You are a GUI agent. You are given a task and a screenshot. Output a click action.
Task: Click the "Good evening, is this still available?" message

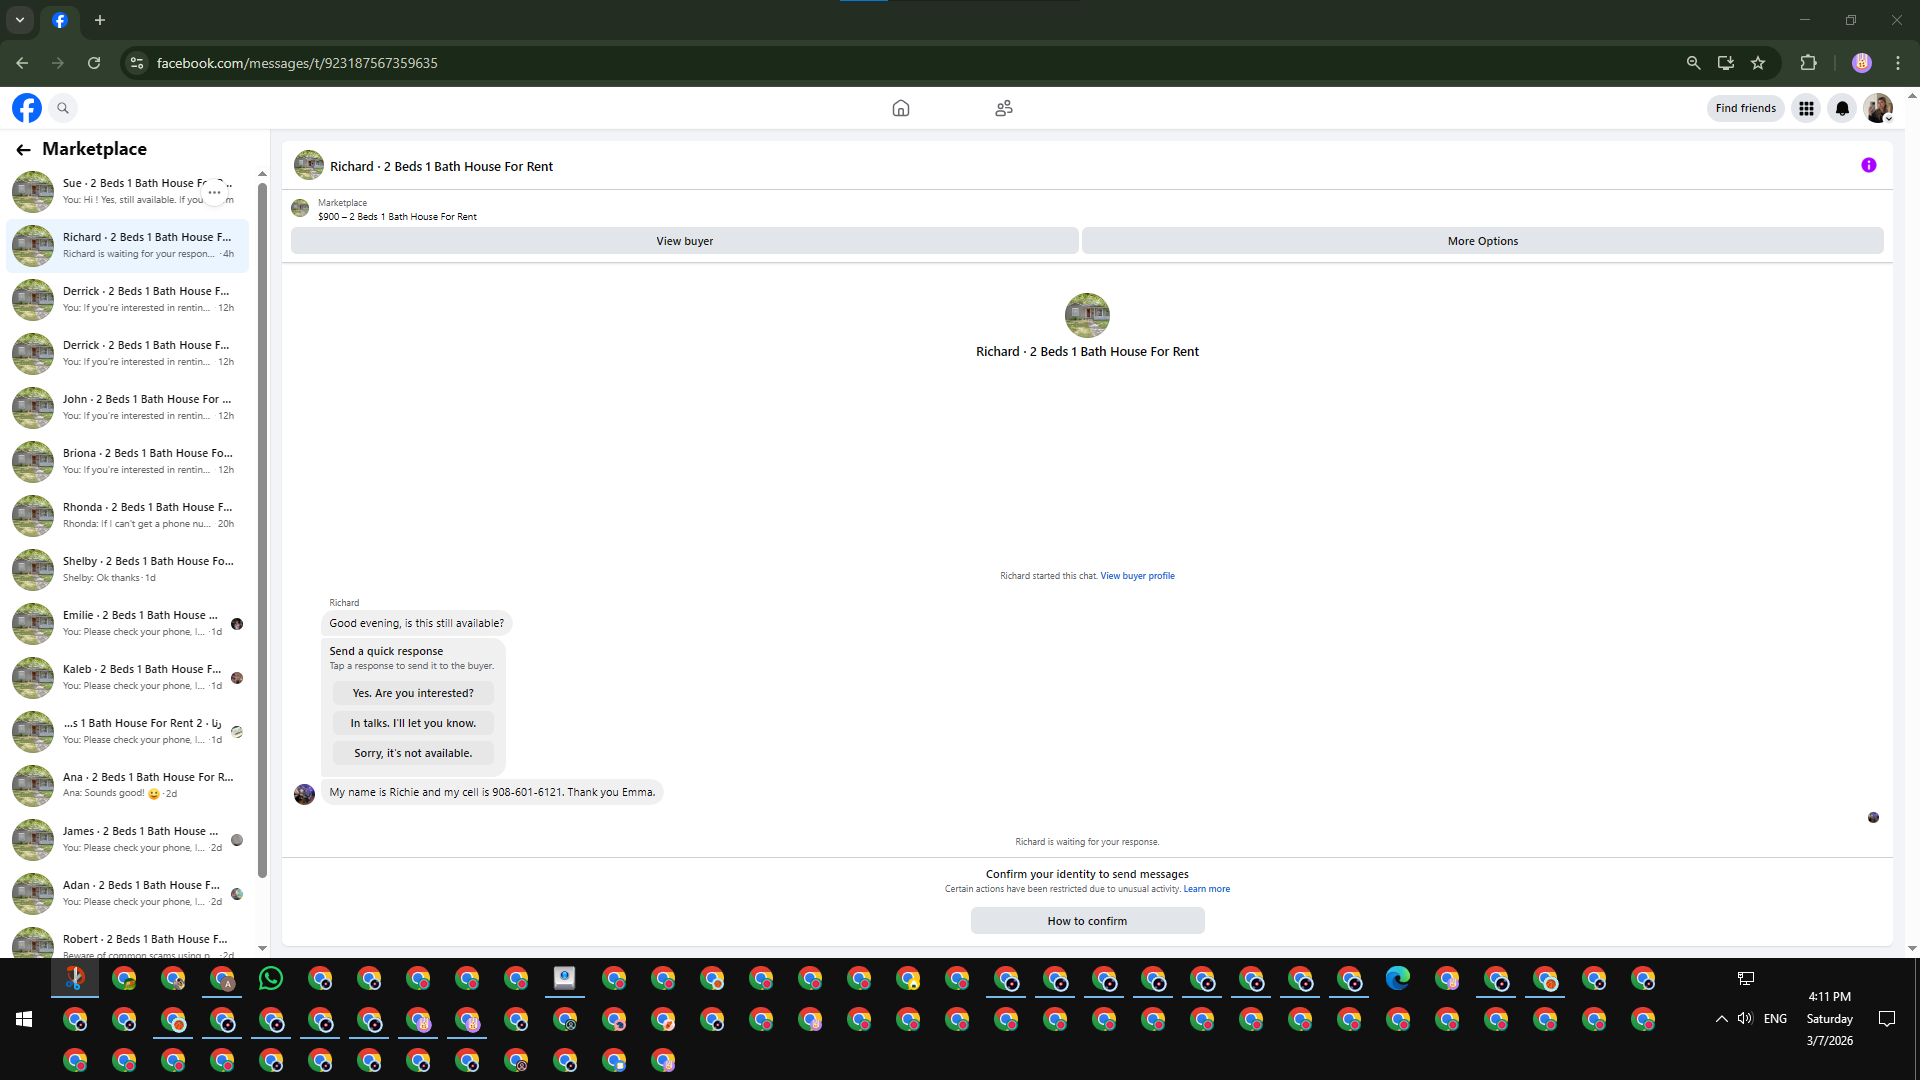[x=416, y=623]
